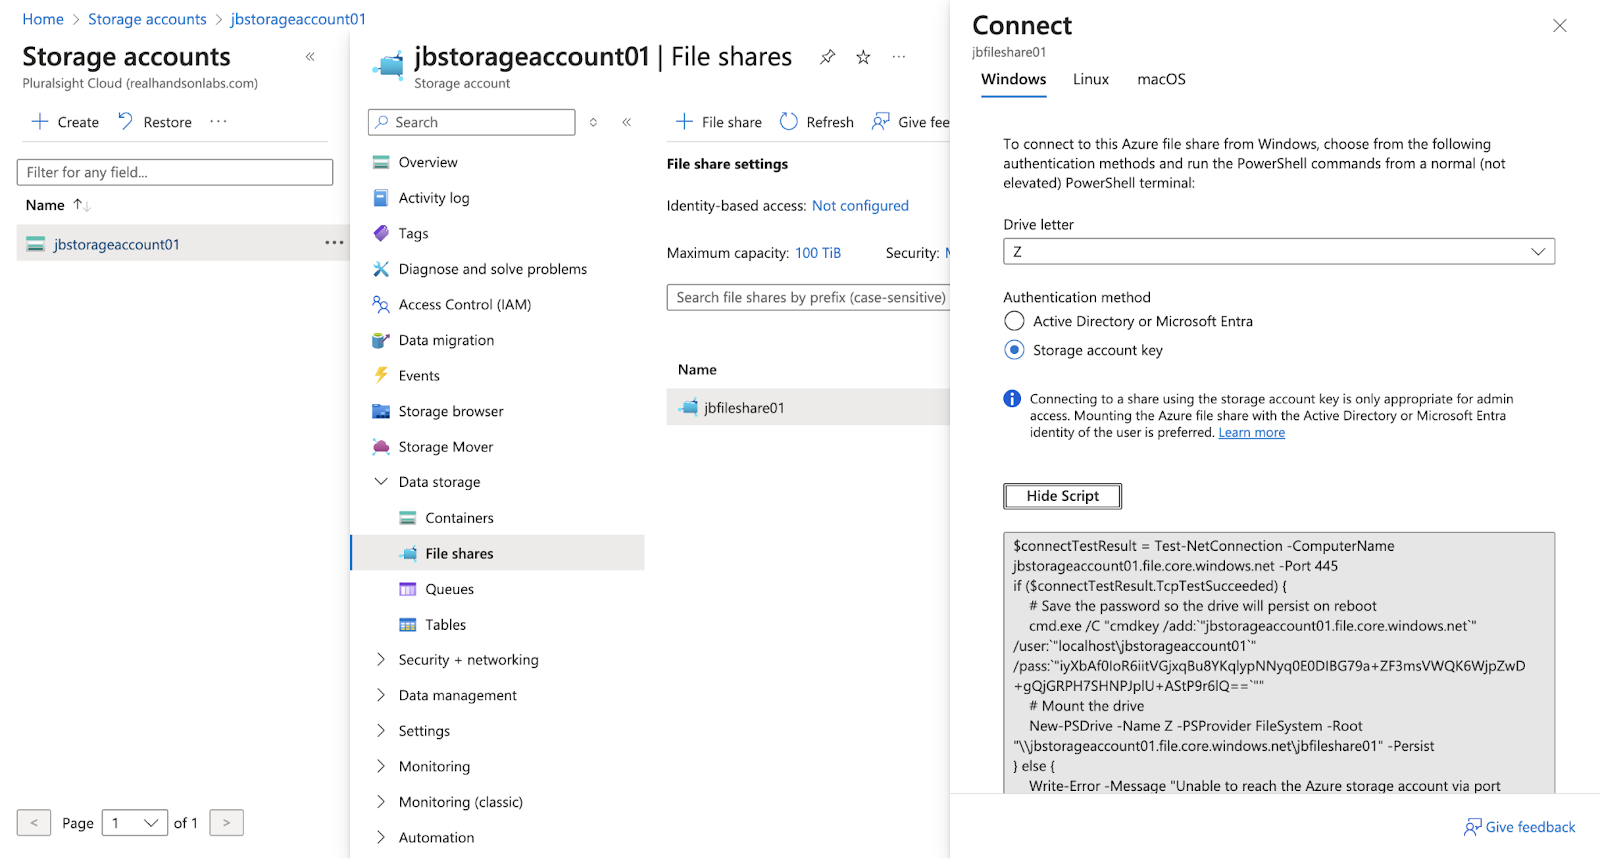Expand Data management section
The image size is (1600, 859).
click(380, 695)
